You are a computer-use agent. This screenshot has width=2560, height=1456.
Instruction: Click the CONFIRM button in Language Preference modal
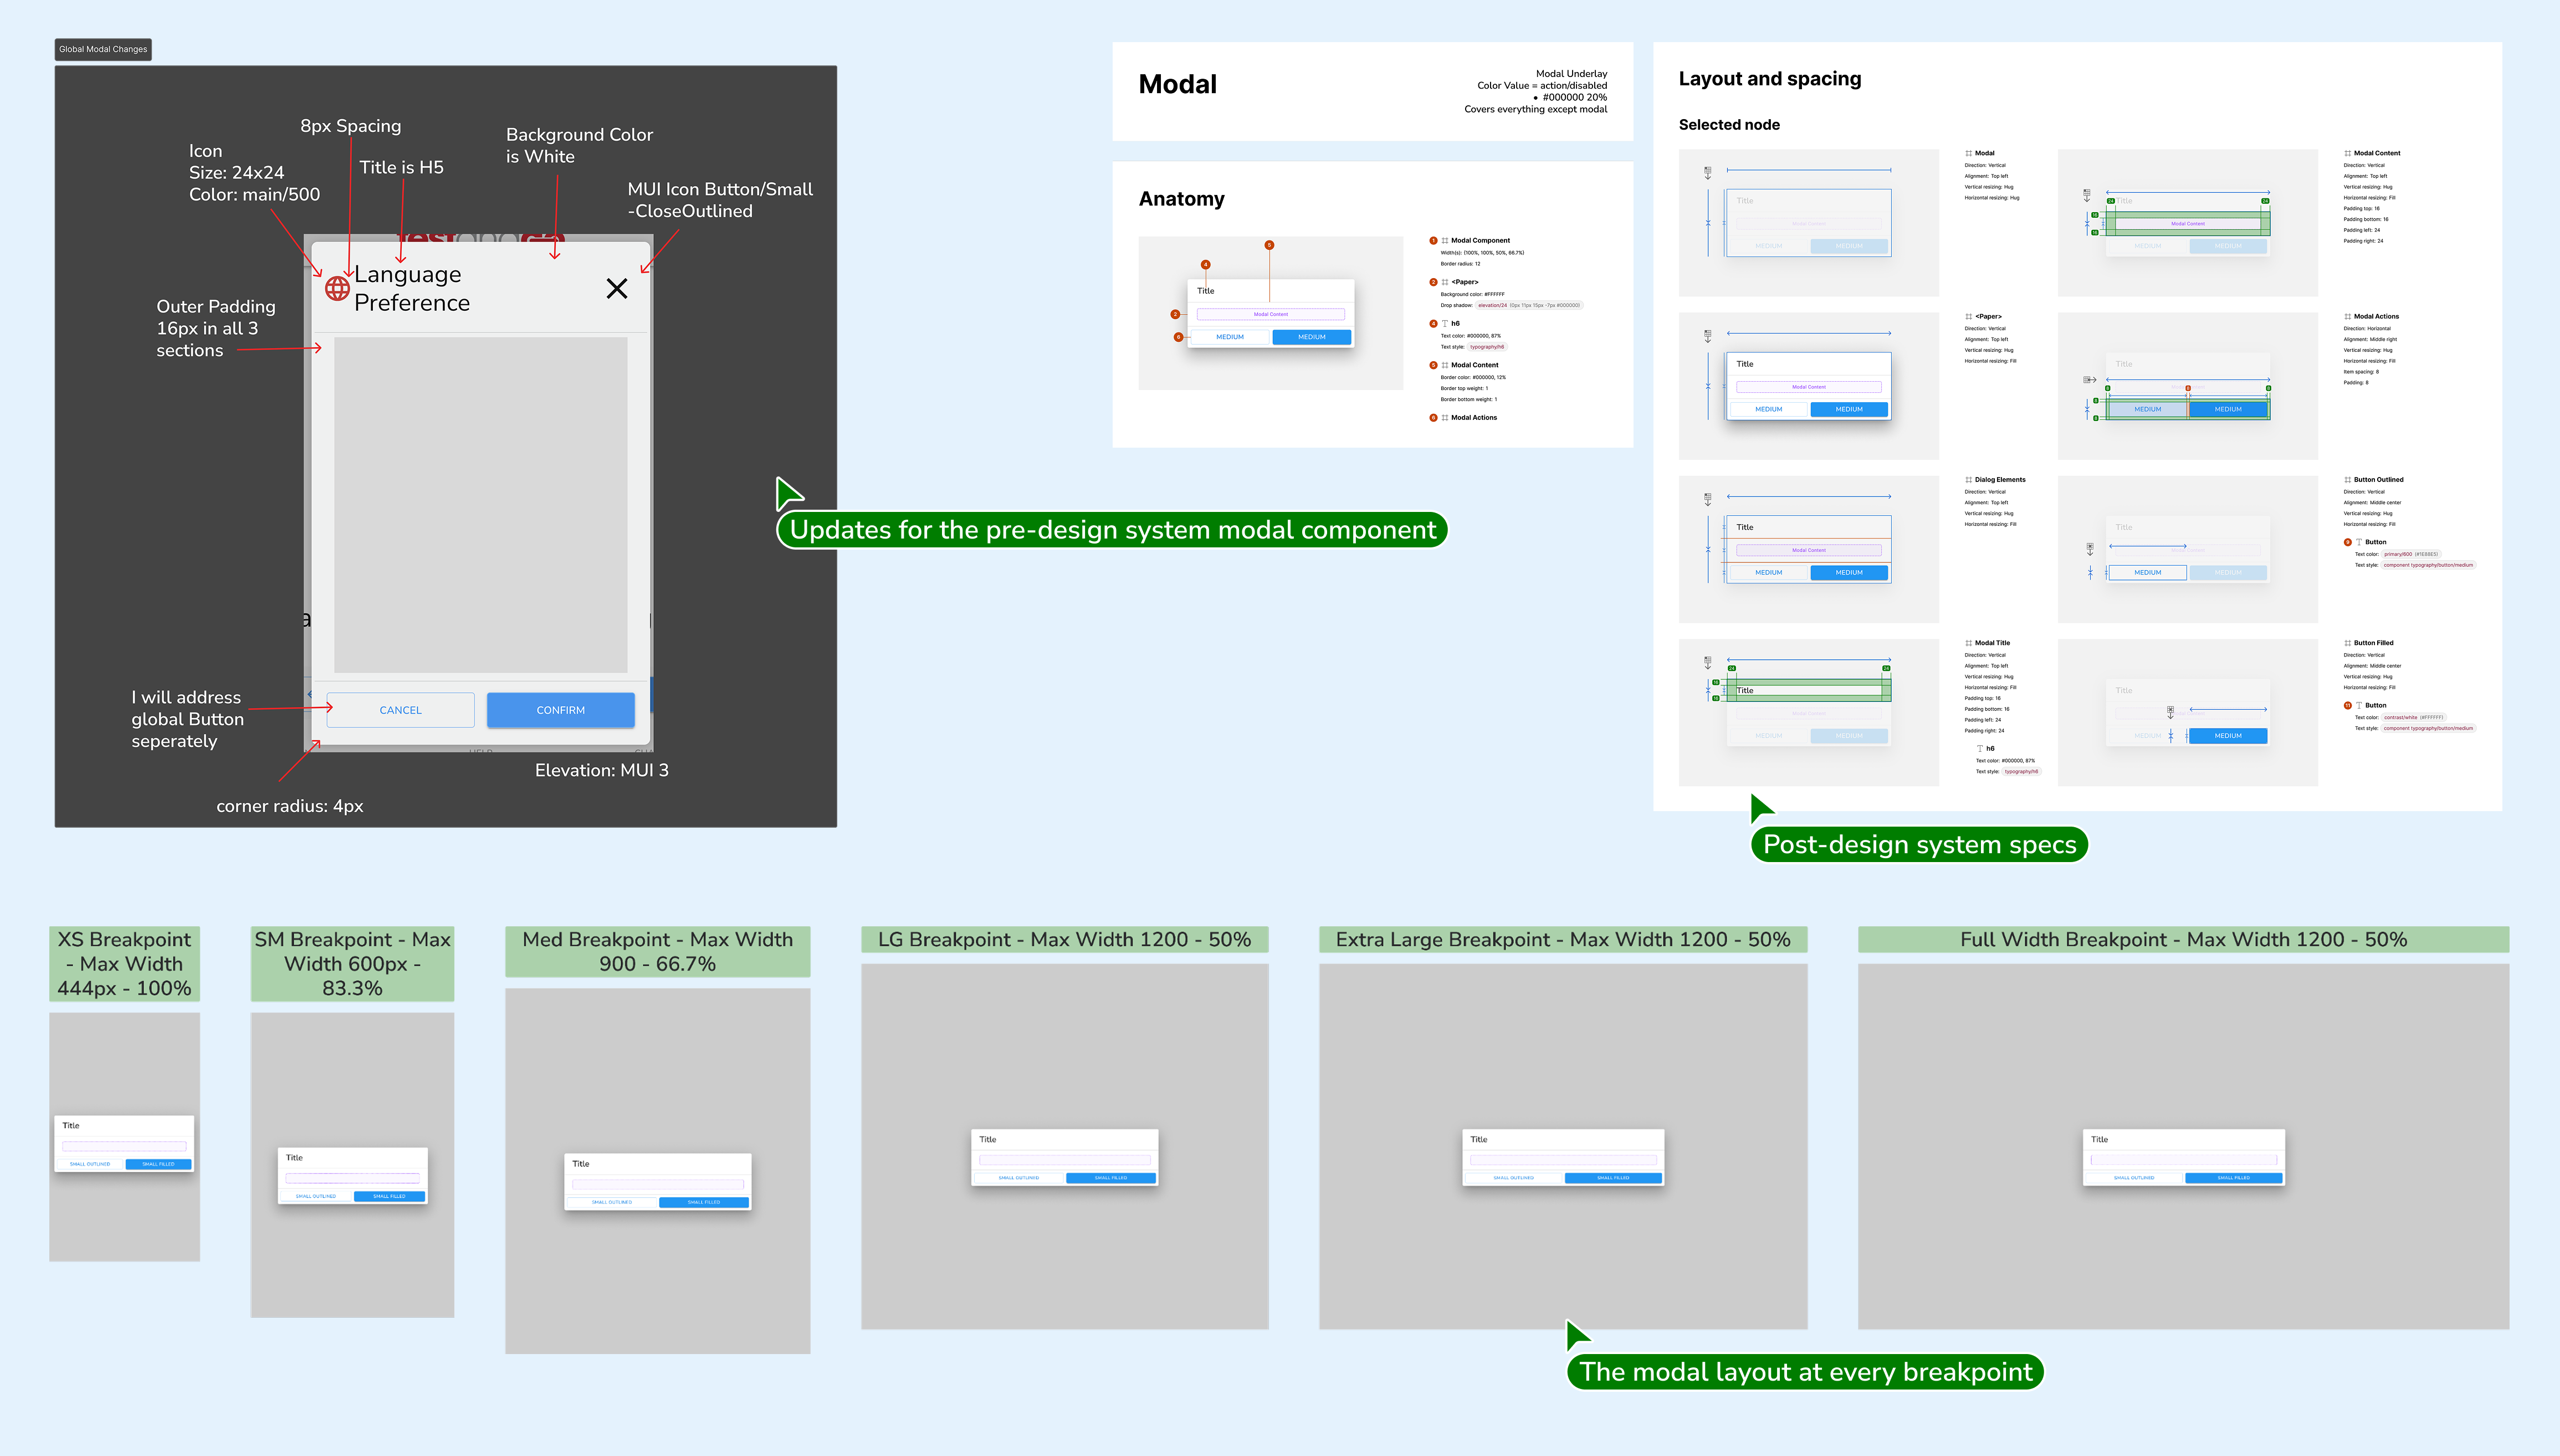pyautogui.click(x=560, y=710)
